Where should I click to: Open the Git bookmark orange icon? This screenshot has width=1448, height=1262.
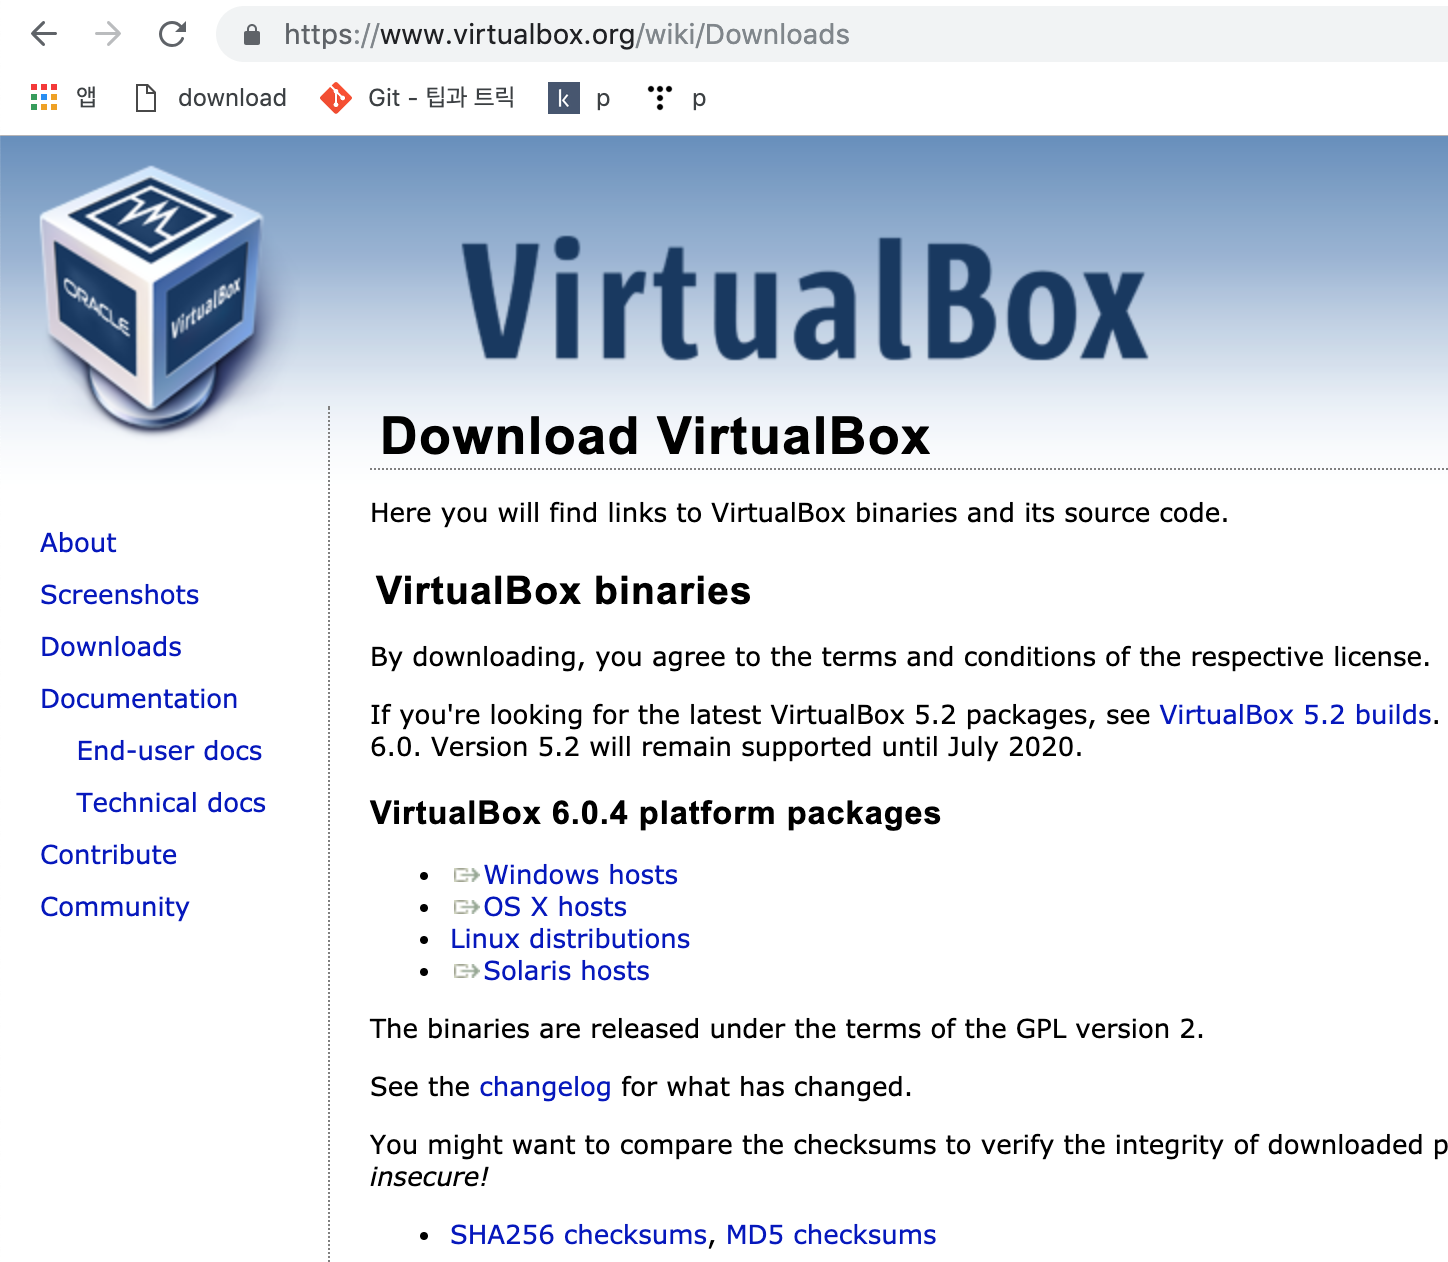(x=335, y=98)
